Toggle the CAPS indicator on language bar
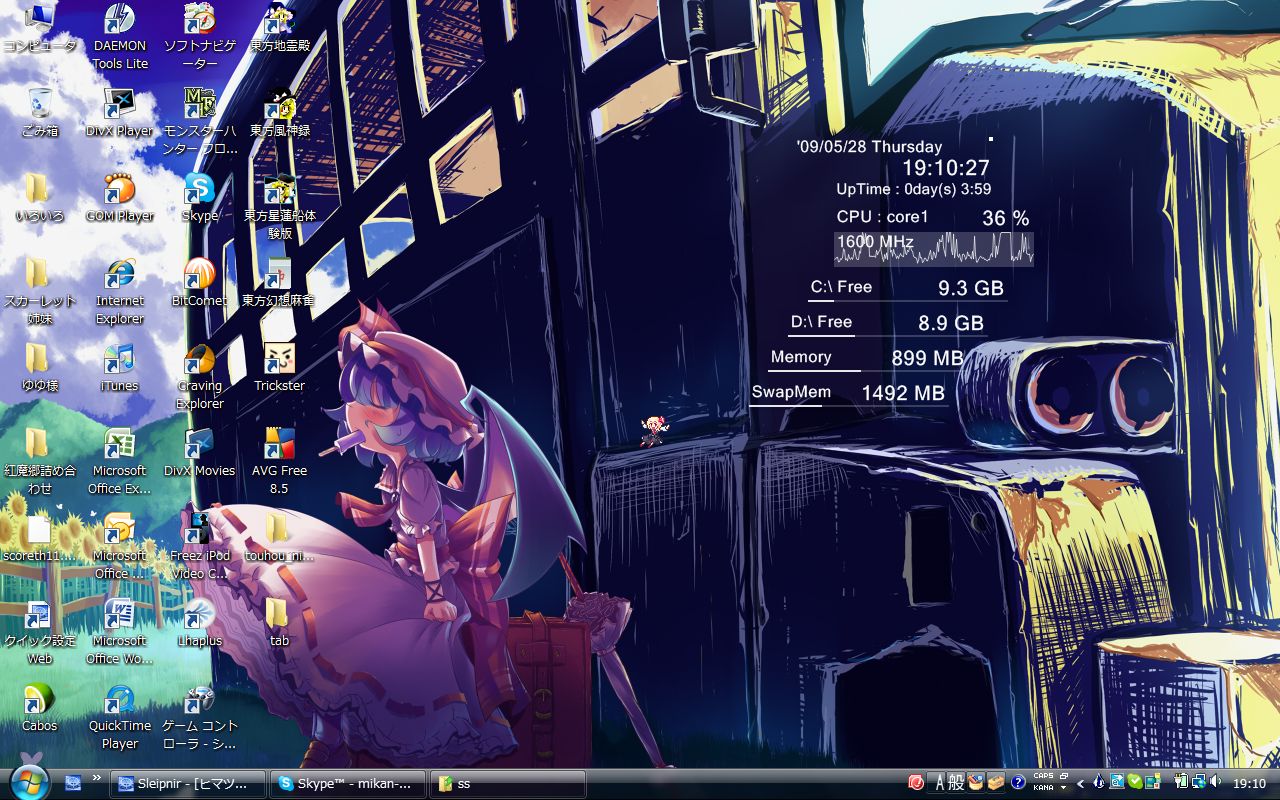This screenshot has width=1280, height=800. [x=1043, y=777]
